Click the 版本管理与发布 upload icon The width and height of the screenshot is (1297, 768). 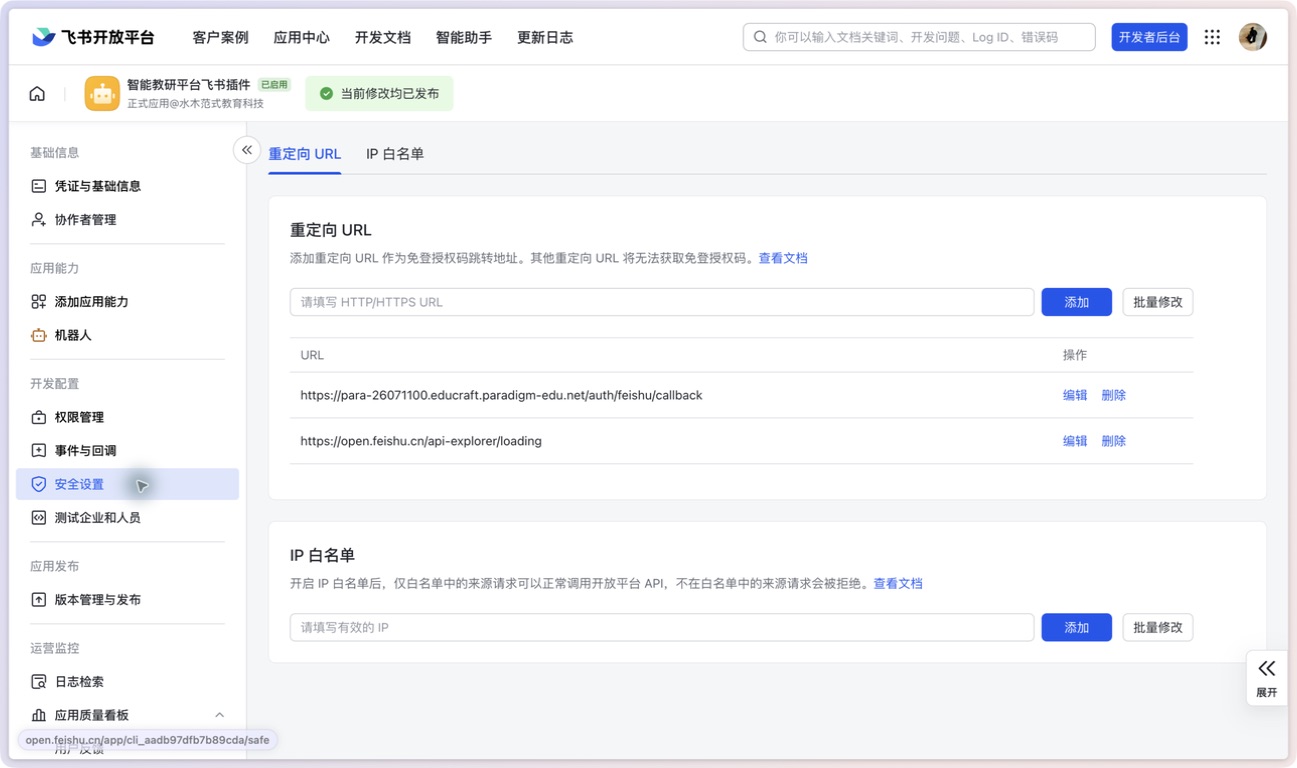(x=38, y=600)
